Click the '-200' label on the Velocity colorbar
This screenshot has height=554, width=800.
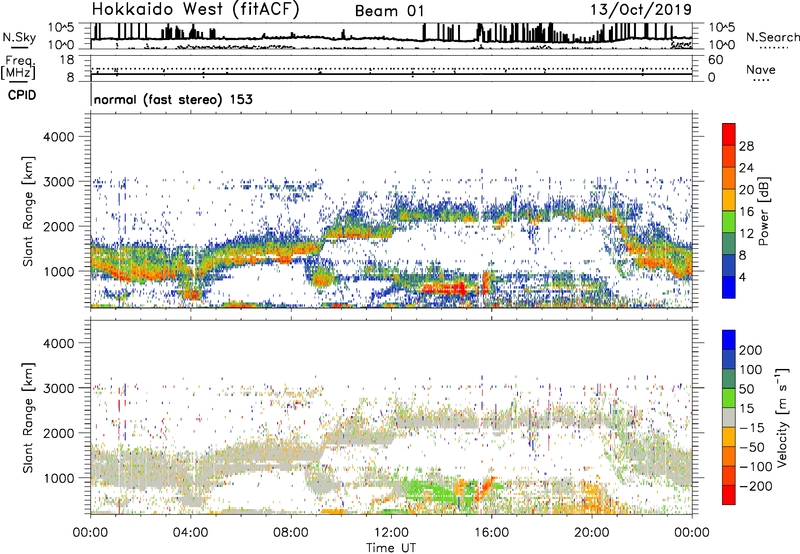click(756, 486)
